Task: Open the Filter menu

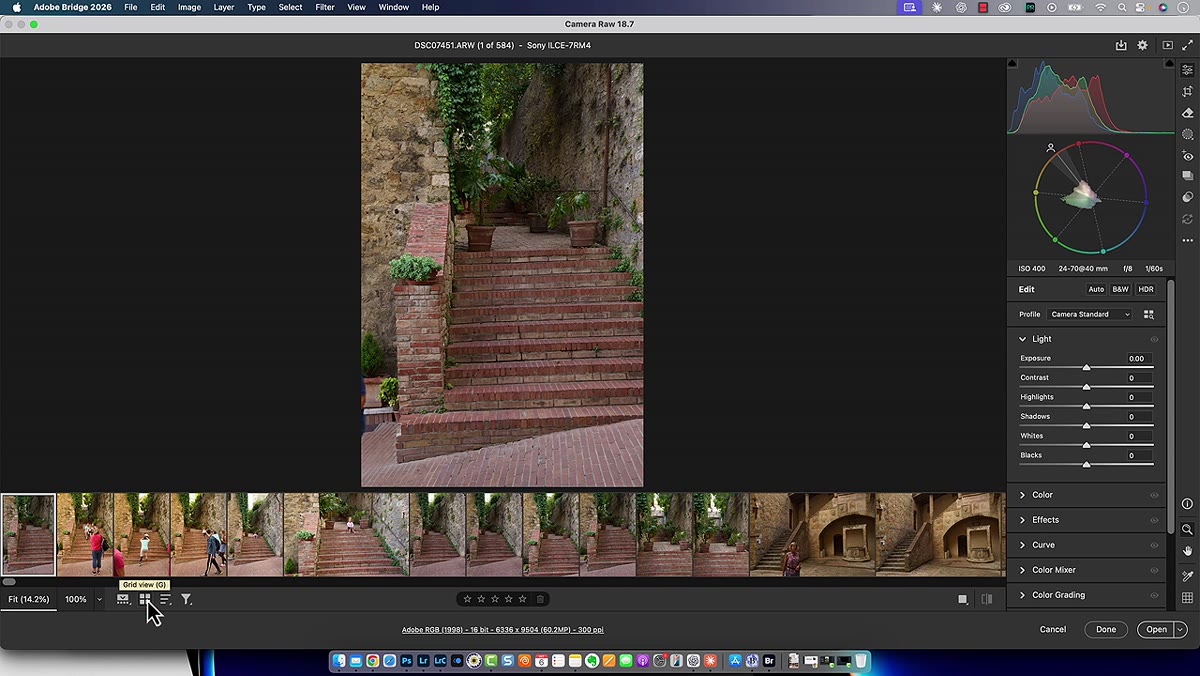Action: (x=325, y=7)
